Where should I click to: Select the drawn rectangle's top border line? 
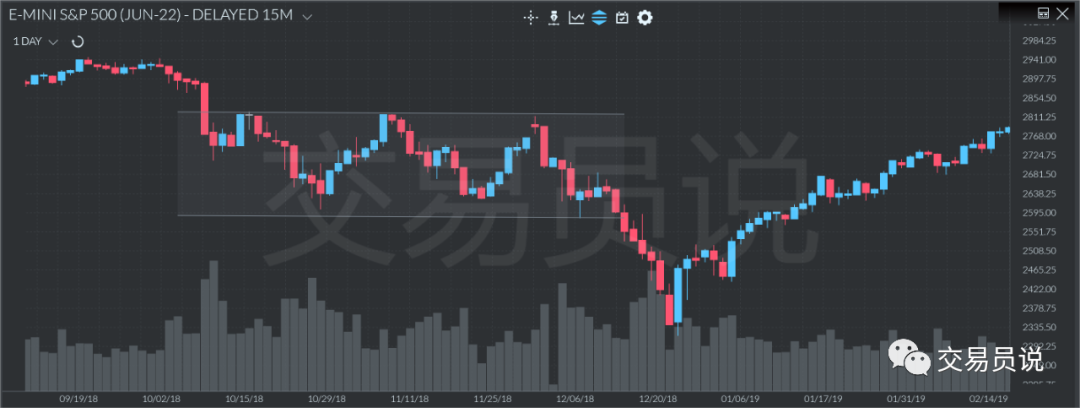click(400, 113)
